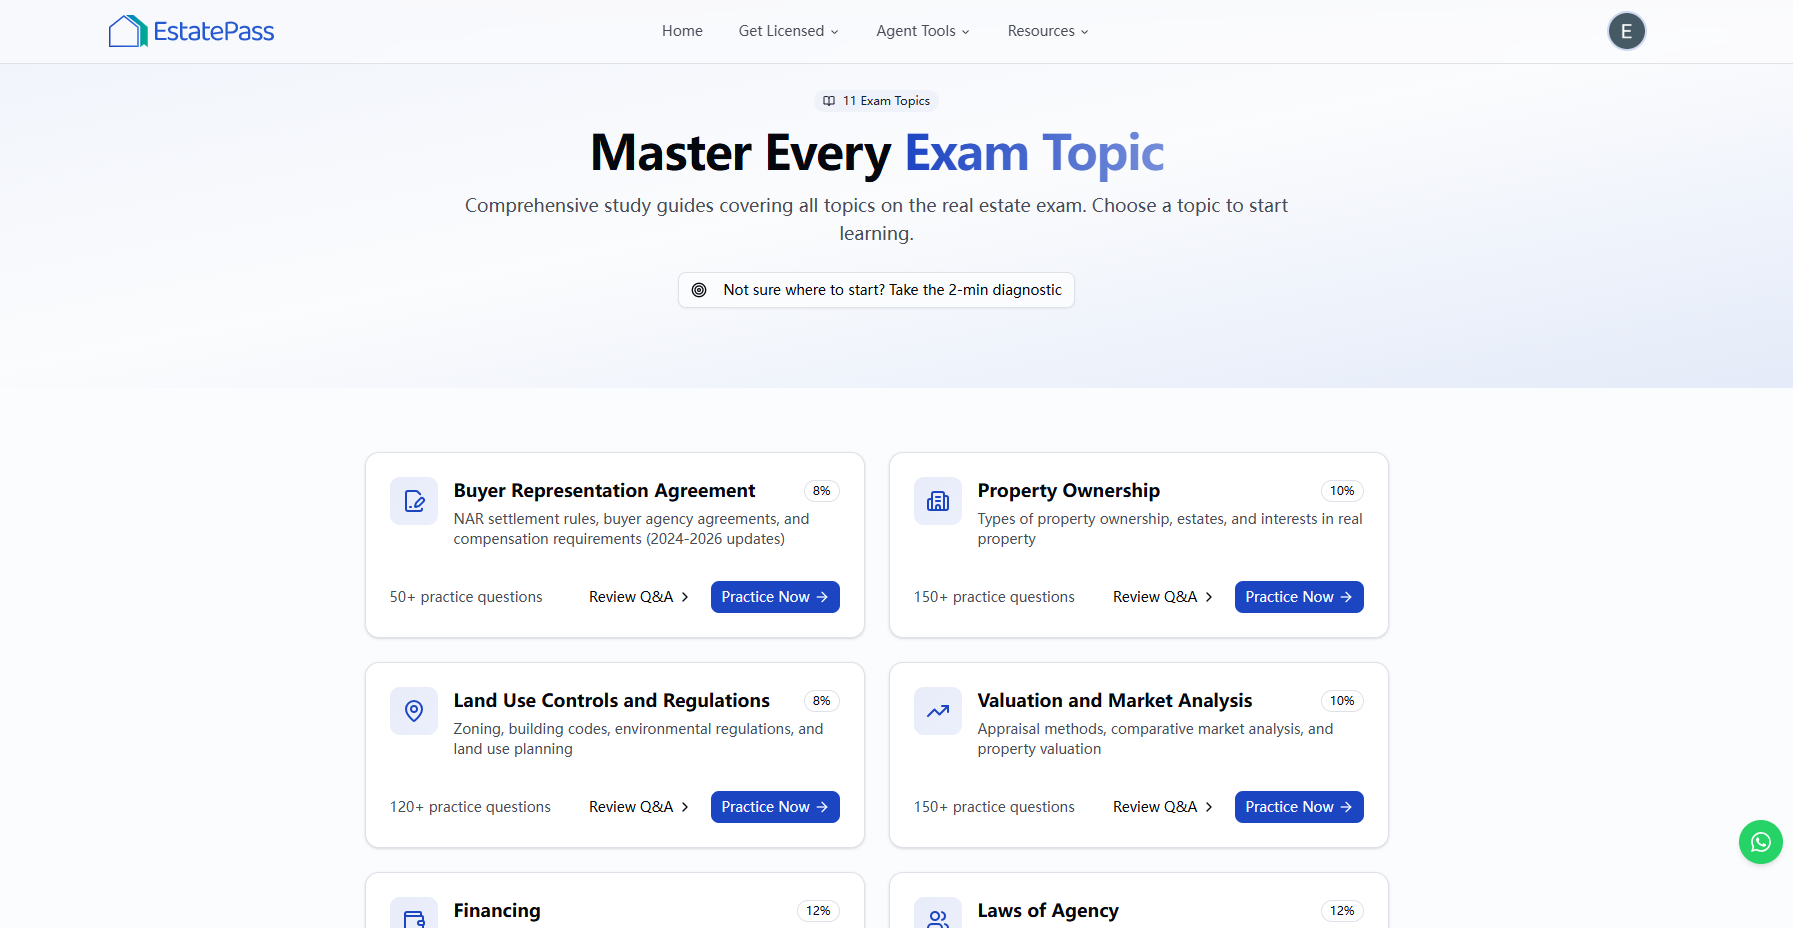
Task: Click the Property Ownership building icon
Action: point(938,501)
